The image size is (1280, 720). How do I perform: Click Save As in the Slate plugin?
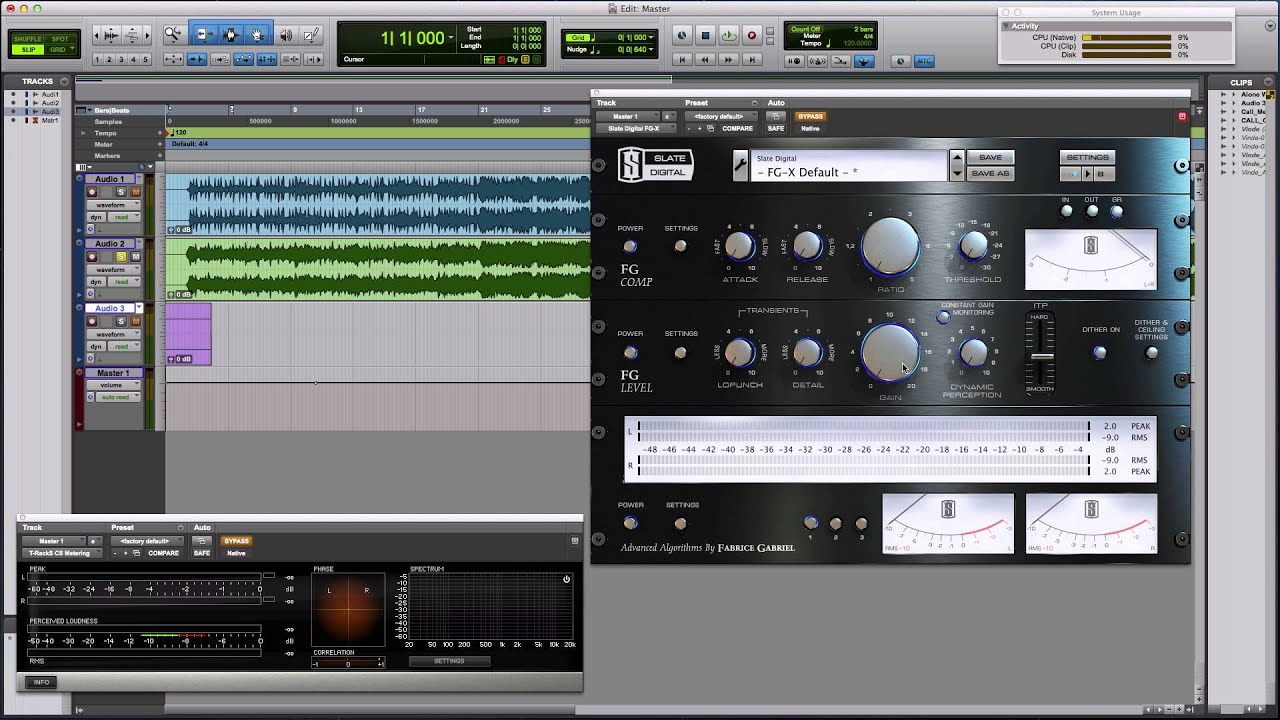[x=990, y=173]
